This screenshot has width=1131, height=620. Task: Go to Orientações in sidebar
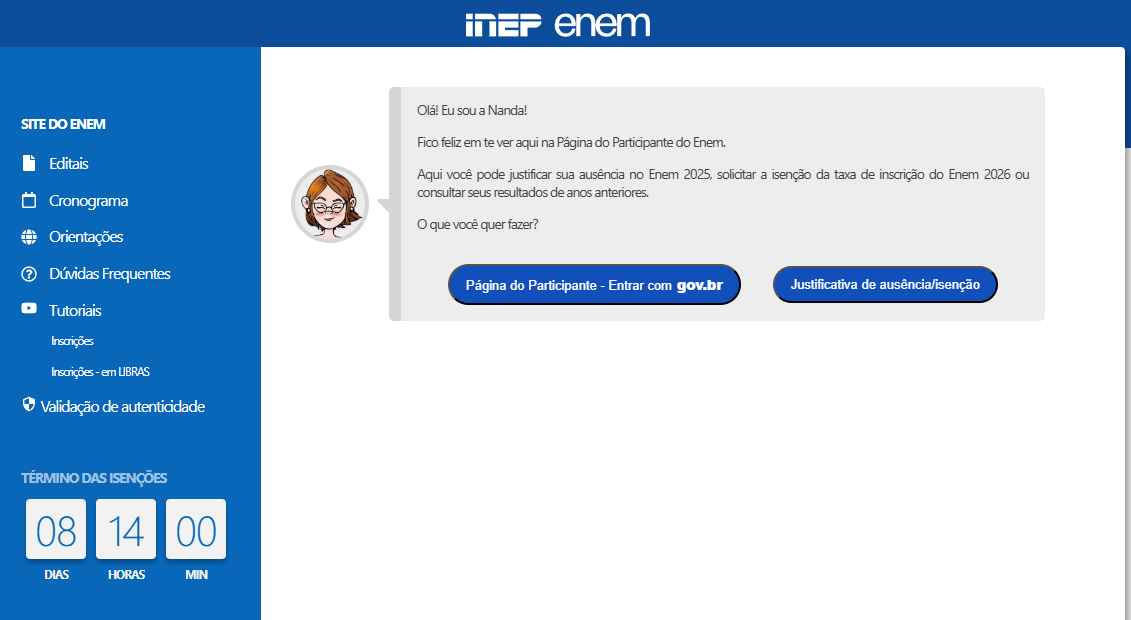click(86, 237)
